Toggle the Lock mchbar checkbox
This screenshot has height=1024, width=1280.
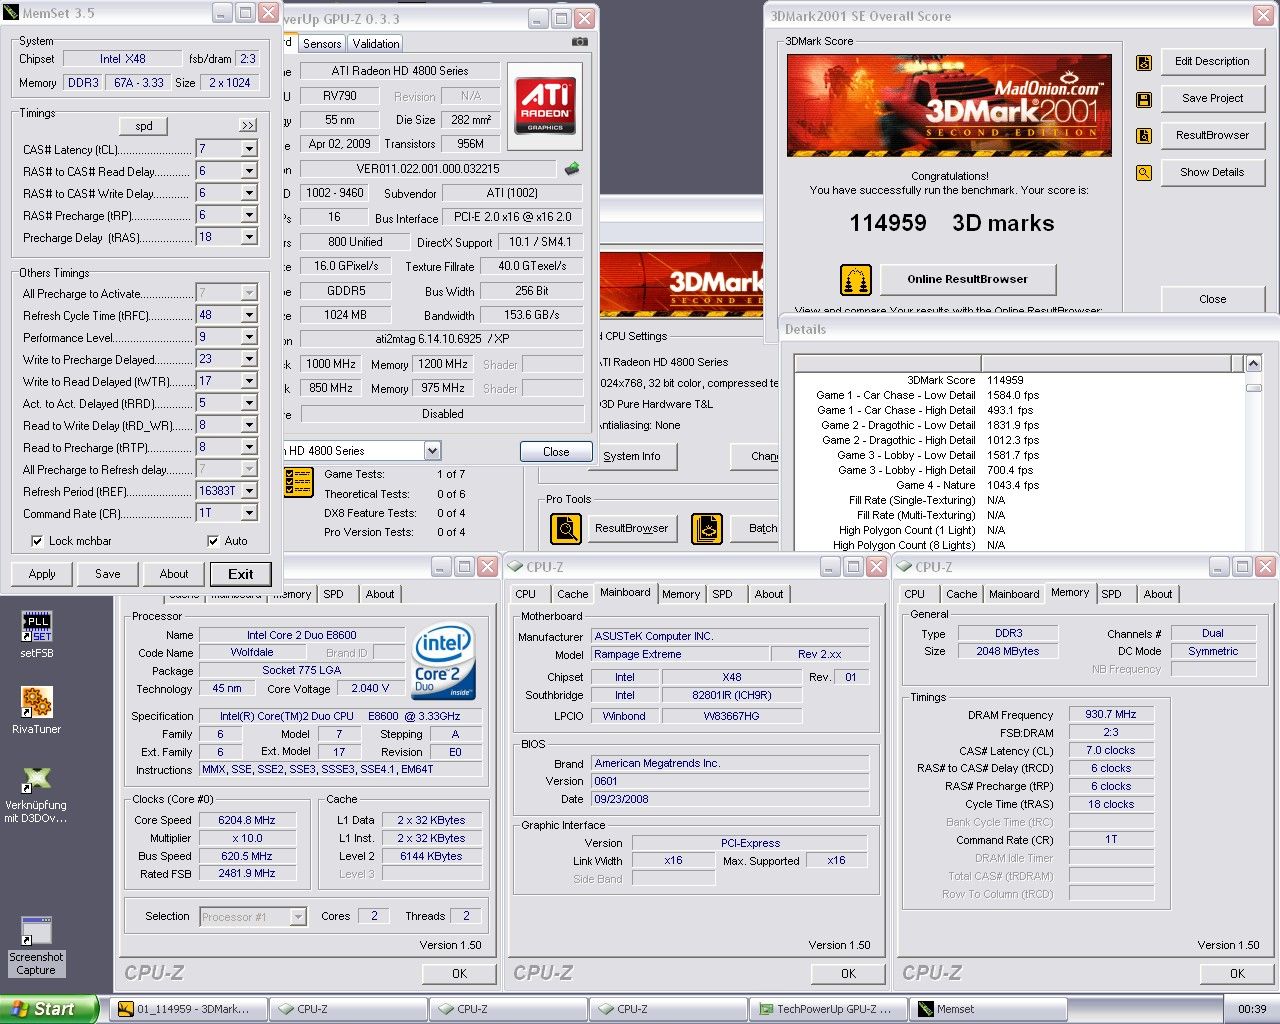(37, 541)
